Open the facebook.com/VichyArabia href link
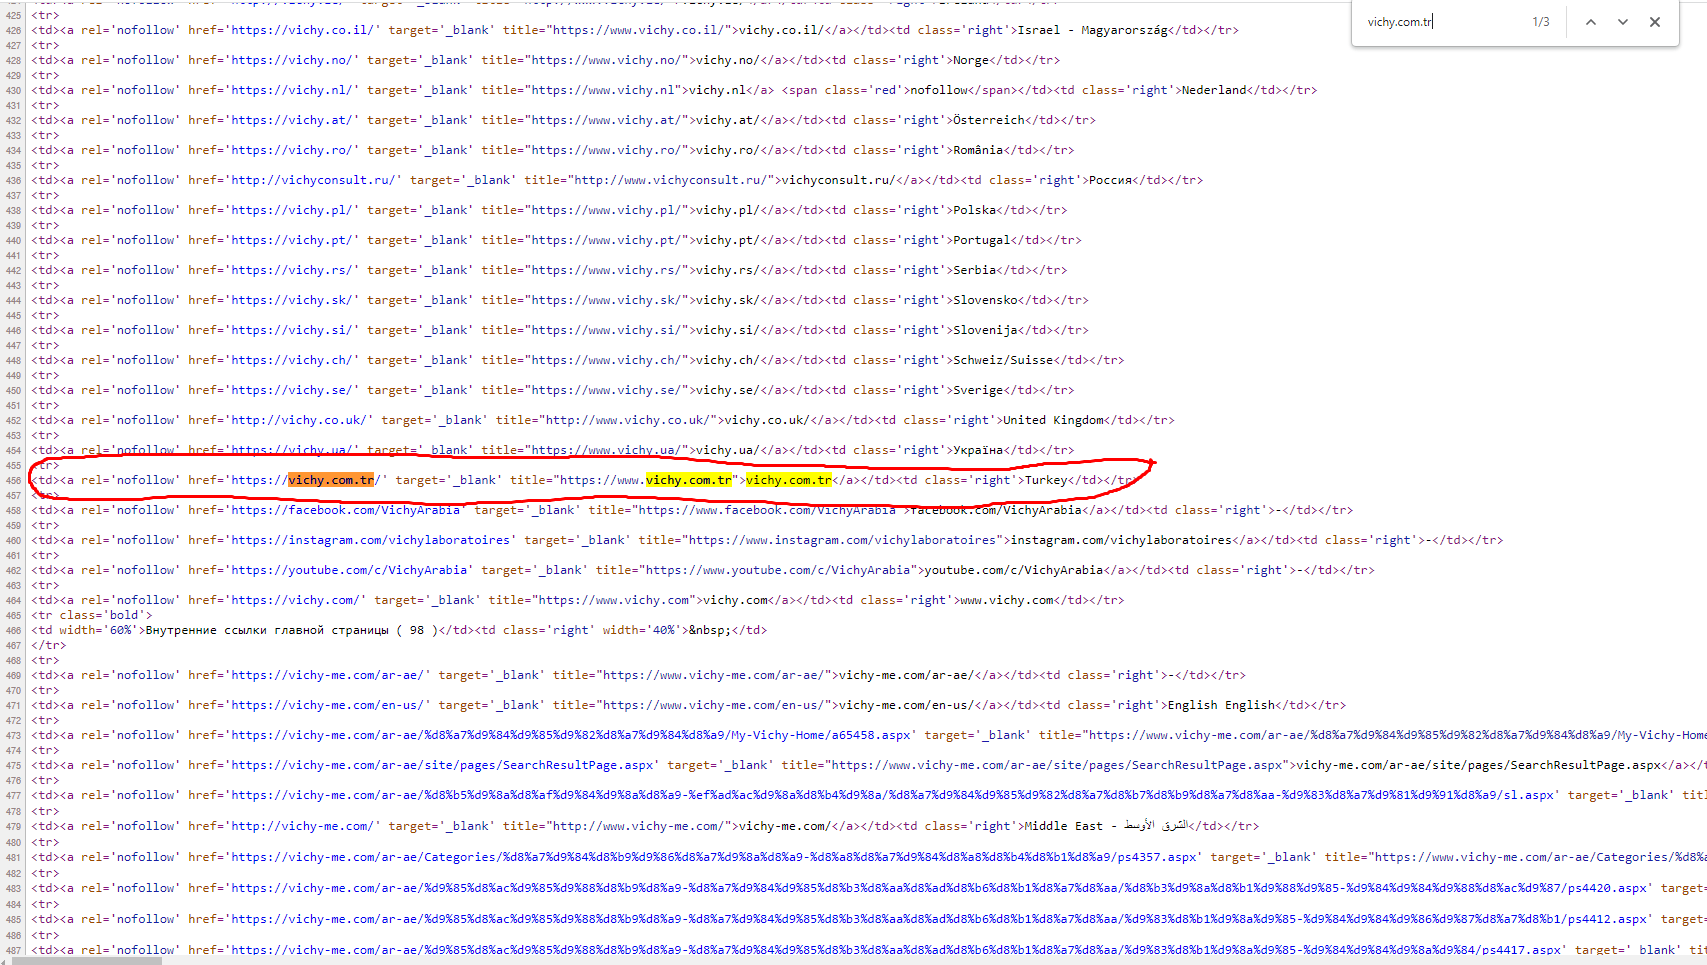This screenshot has height=965, width=1707. coord(346,510)
